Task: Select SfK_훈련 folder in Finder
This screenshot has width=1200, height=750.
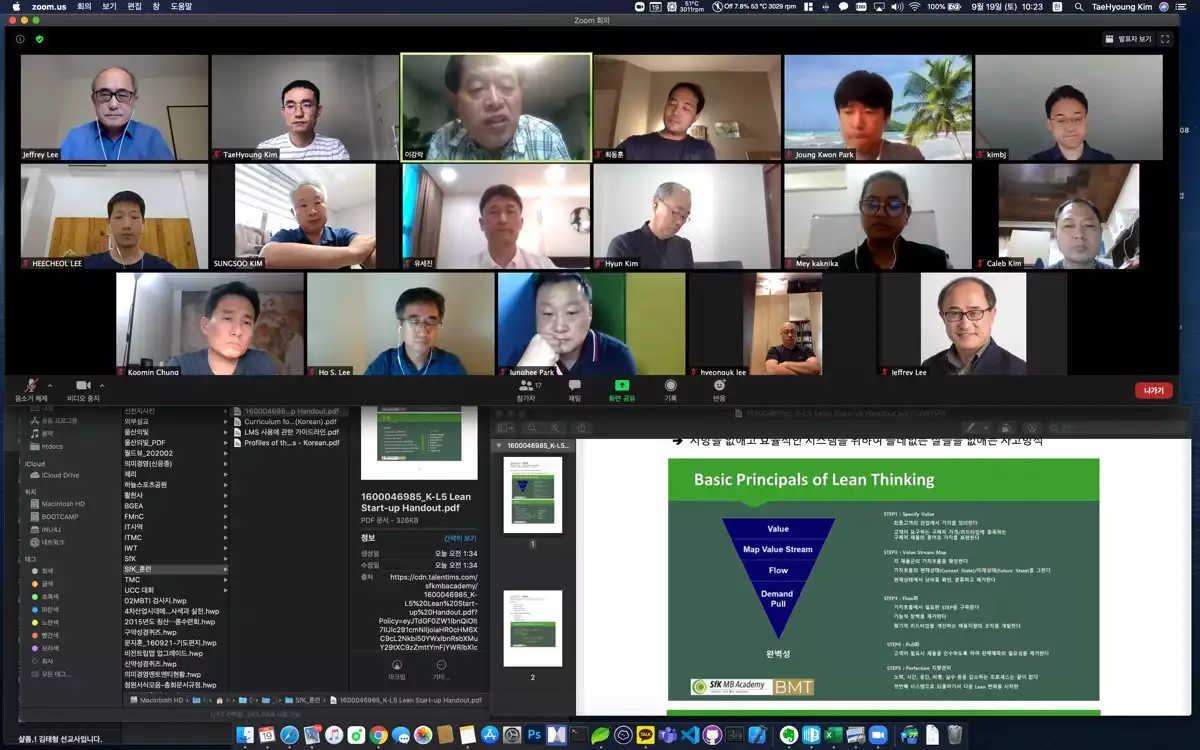Action: 174,569
